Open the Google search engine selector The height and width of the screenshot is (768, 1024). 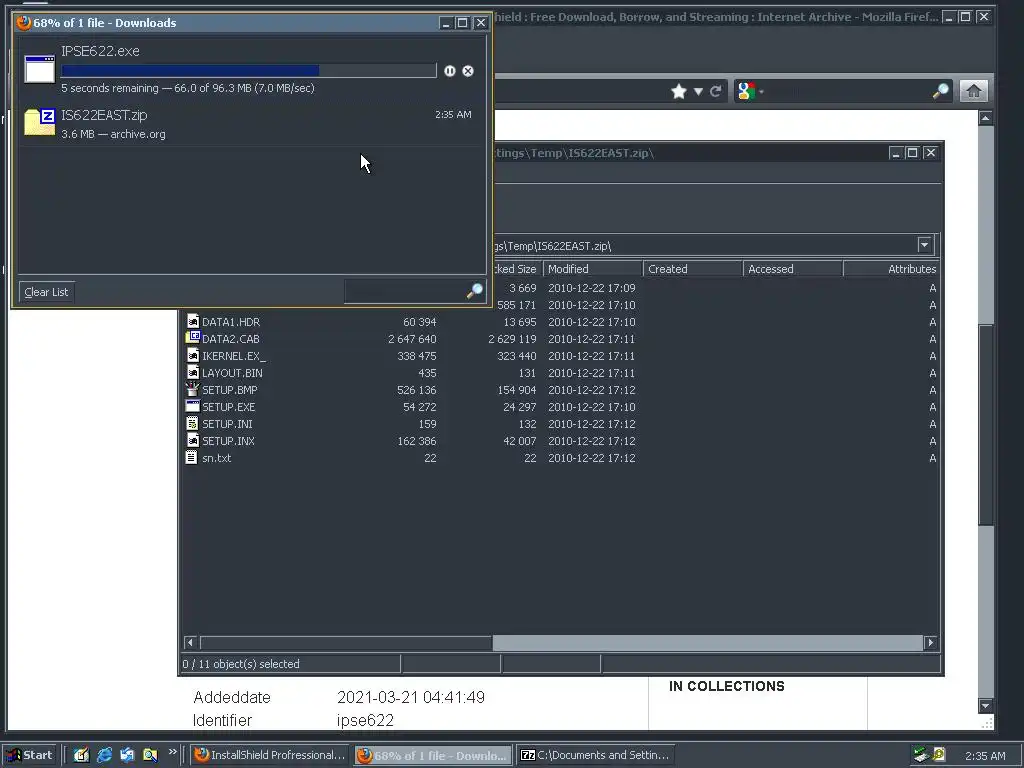tap(750, 91)
